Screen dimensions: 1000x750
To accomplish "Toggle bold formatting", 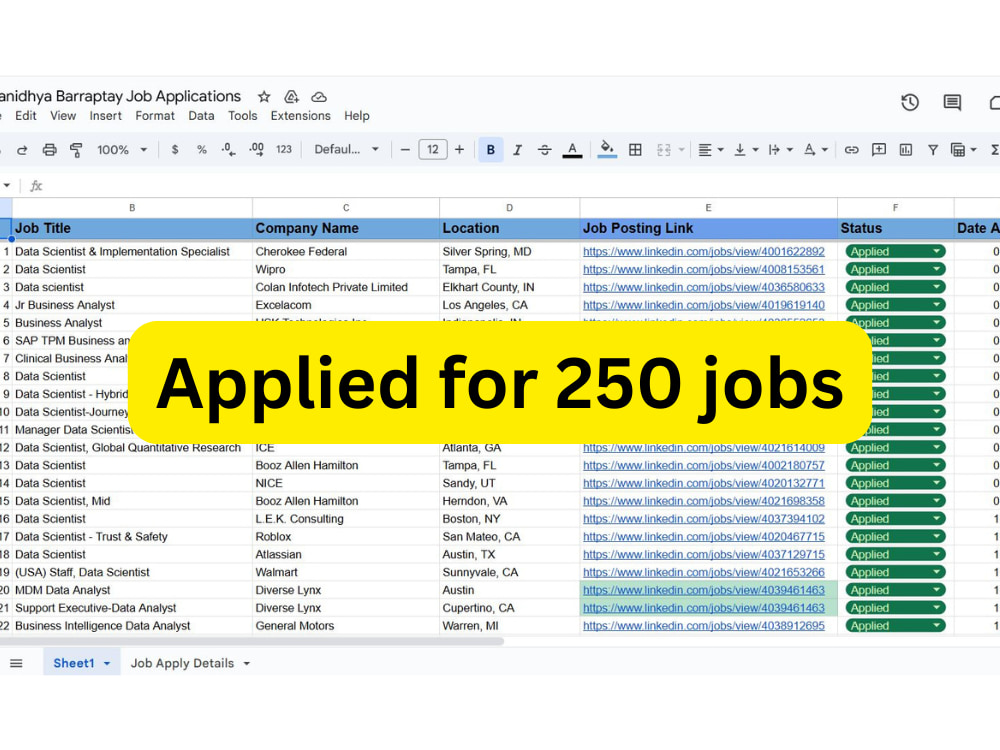I will pos(490,150).
